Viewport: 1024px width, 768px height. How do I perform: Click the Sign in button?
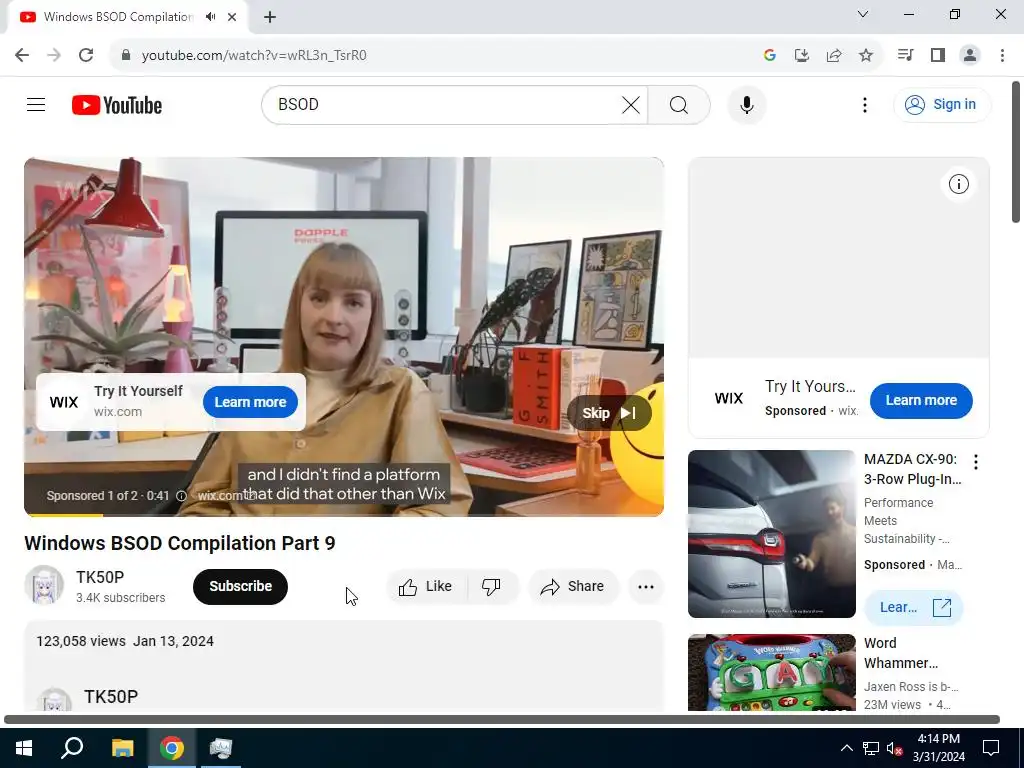942,104
